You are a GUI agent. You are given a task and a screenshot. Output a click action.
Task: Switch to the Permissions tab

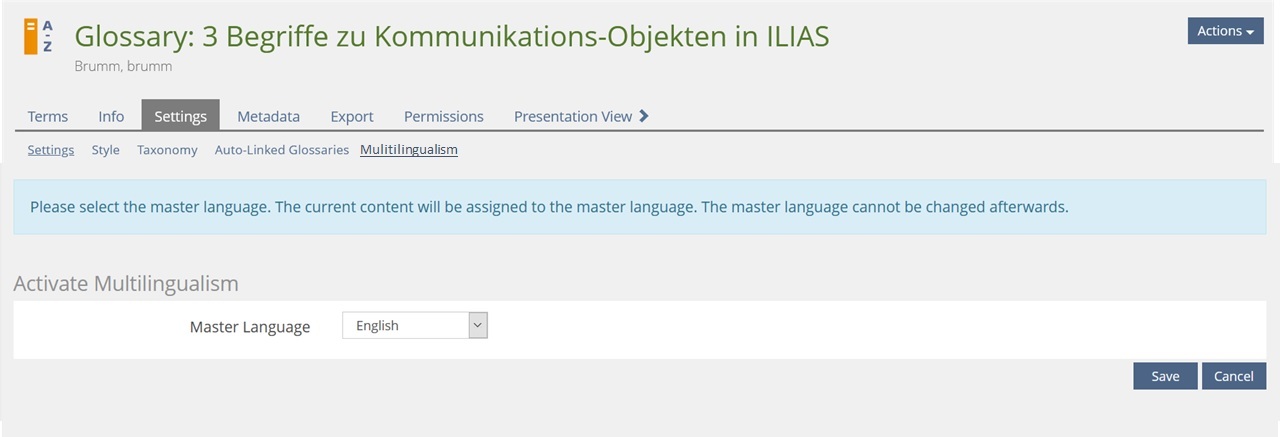443,116
